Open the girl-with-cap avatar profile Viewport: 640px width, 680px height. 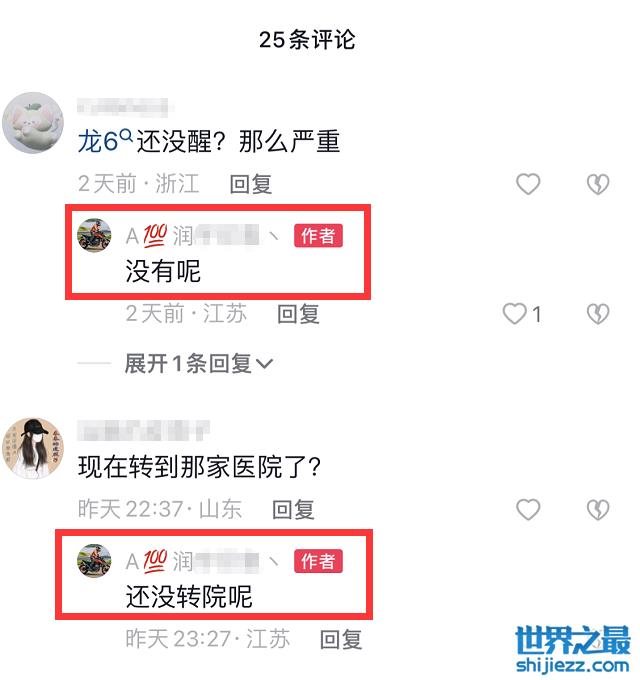pyautogui.click(x=33, y=448)
